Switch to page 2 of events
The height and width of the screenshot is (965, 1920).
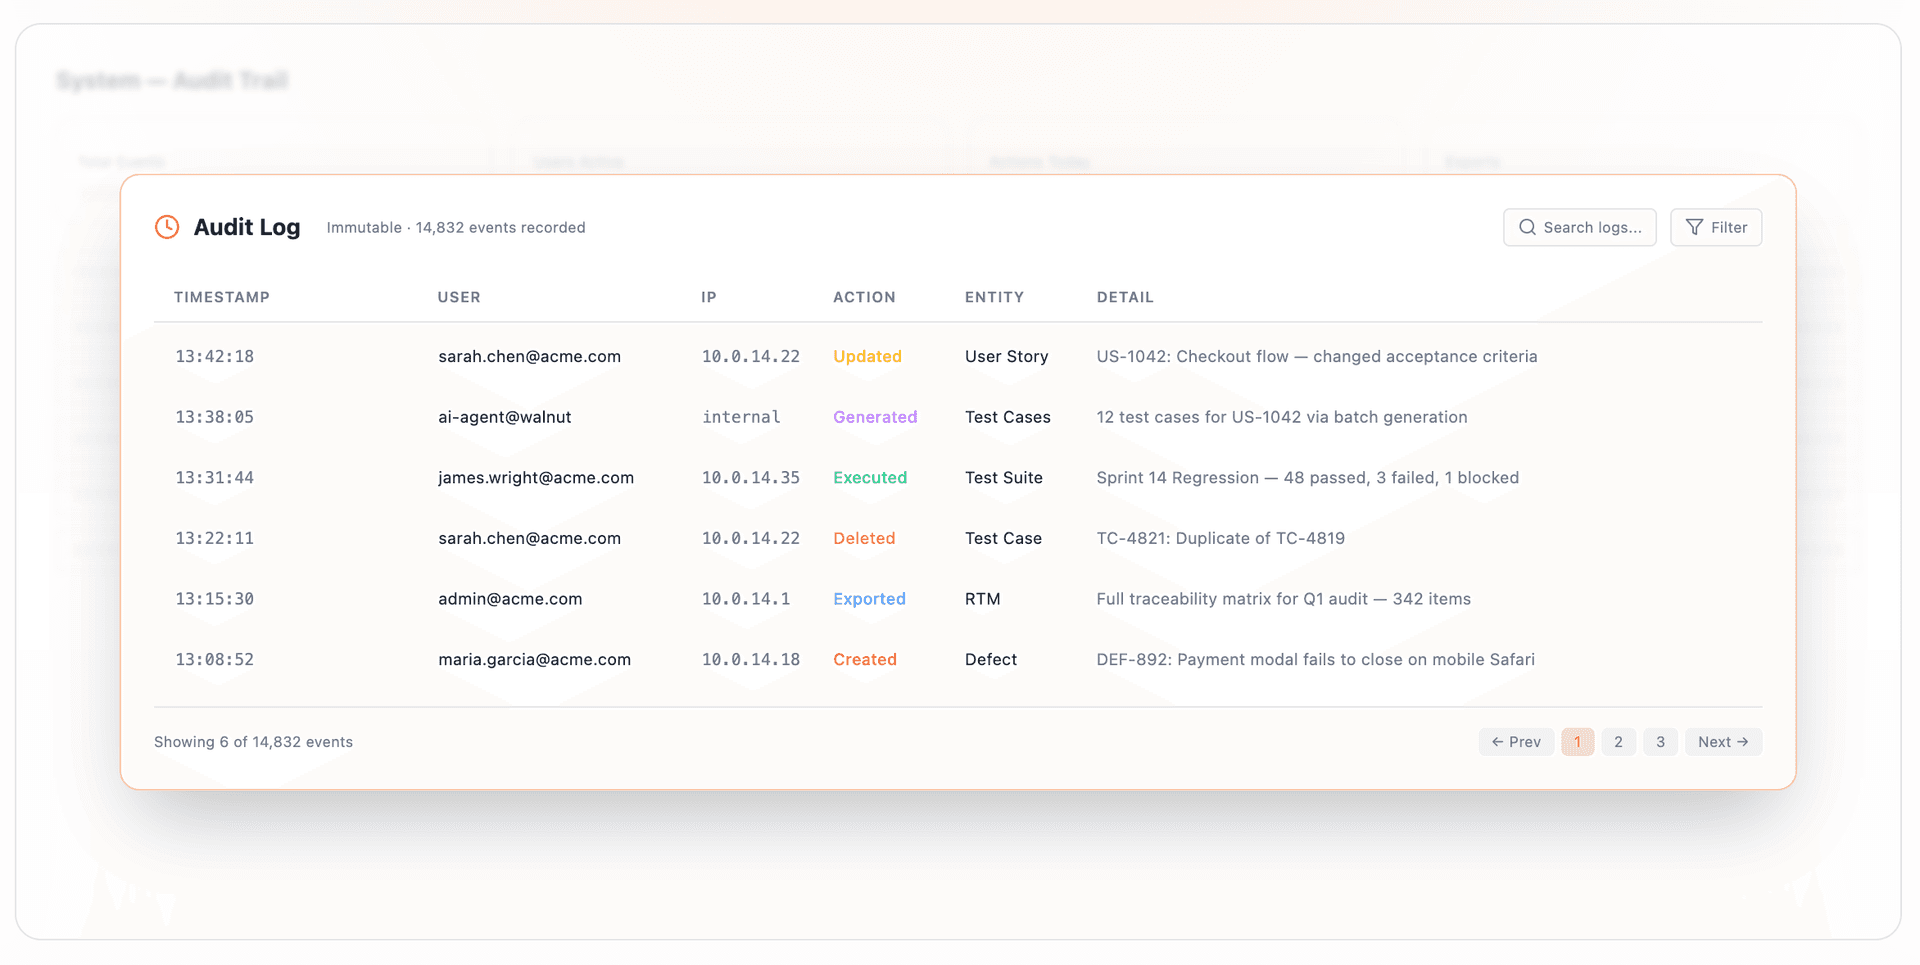[1618, 742]
